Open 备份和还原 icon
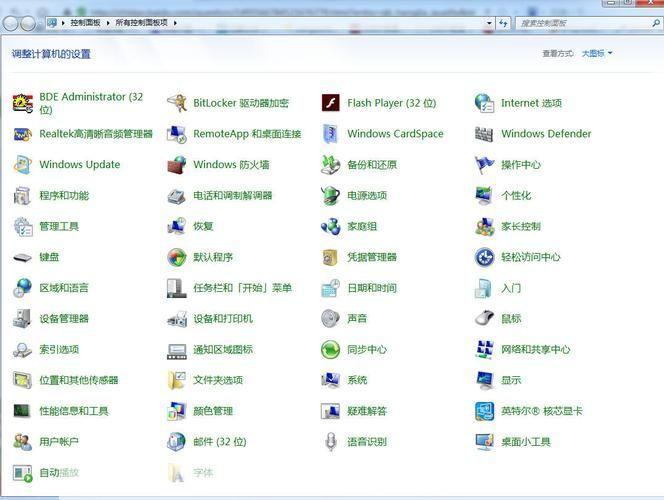664x500 pixels. 331,165
